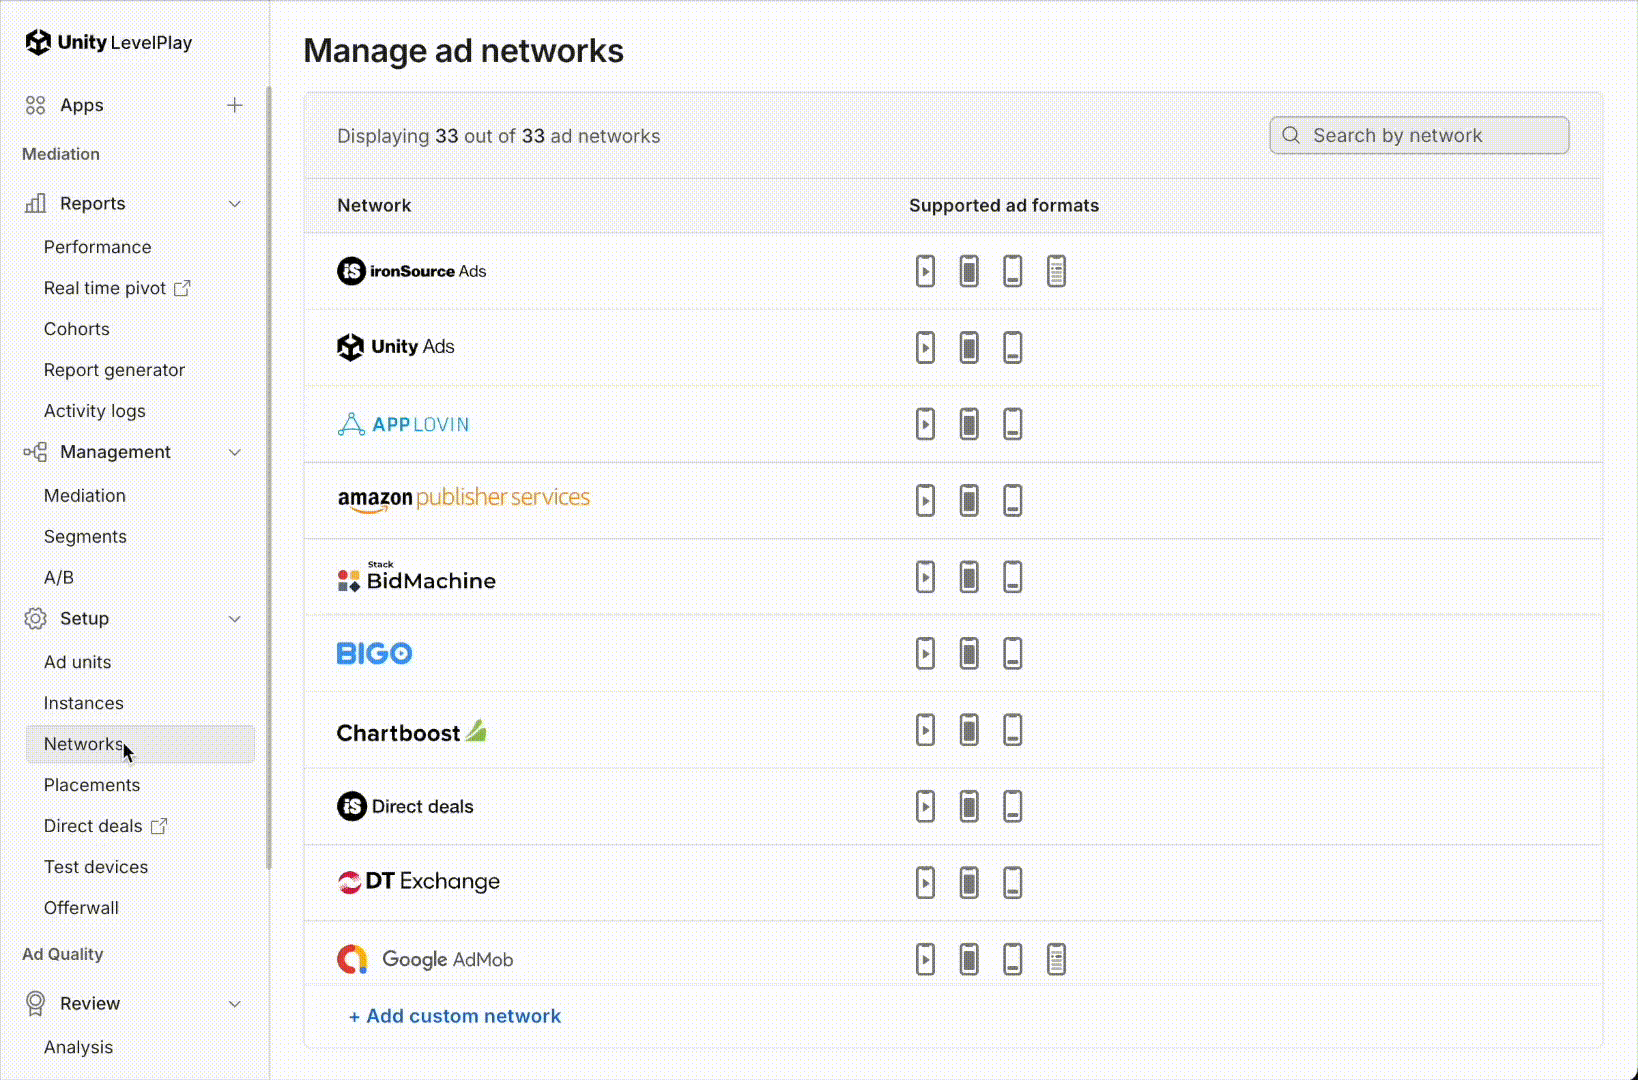Click the interstitial format icon for AppLovin

tap(968, 424)
